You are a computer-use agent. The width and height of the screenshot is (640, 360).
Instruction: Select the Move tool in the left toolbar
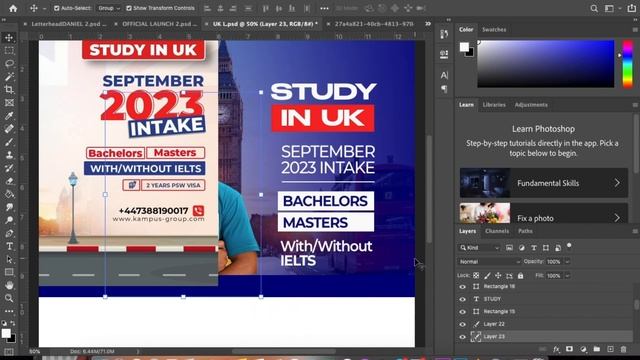(9, 38)
